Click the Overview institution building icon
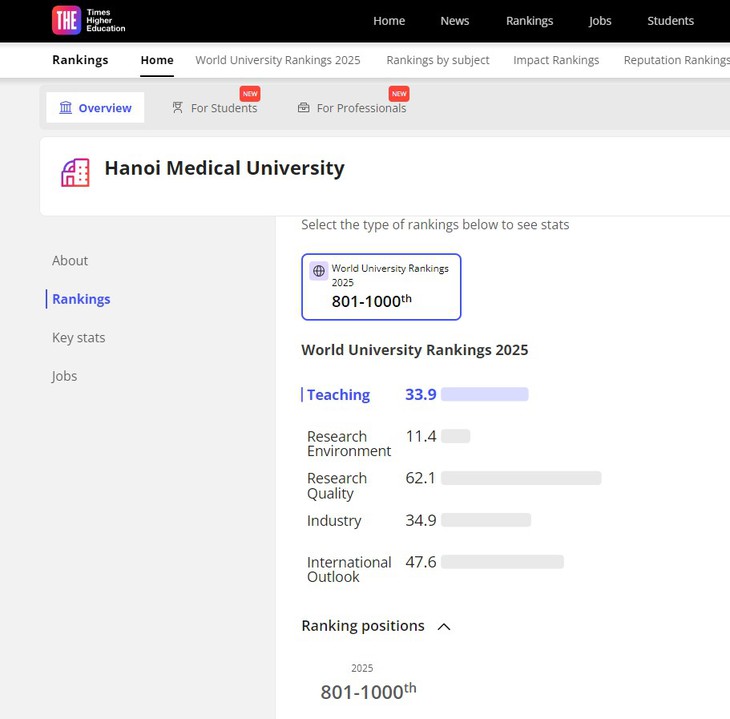Image resolution: width=730 pixels, height=719 pixels. [x=66, y=108]
